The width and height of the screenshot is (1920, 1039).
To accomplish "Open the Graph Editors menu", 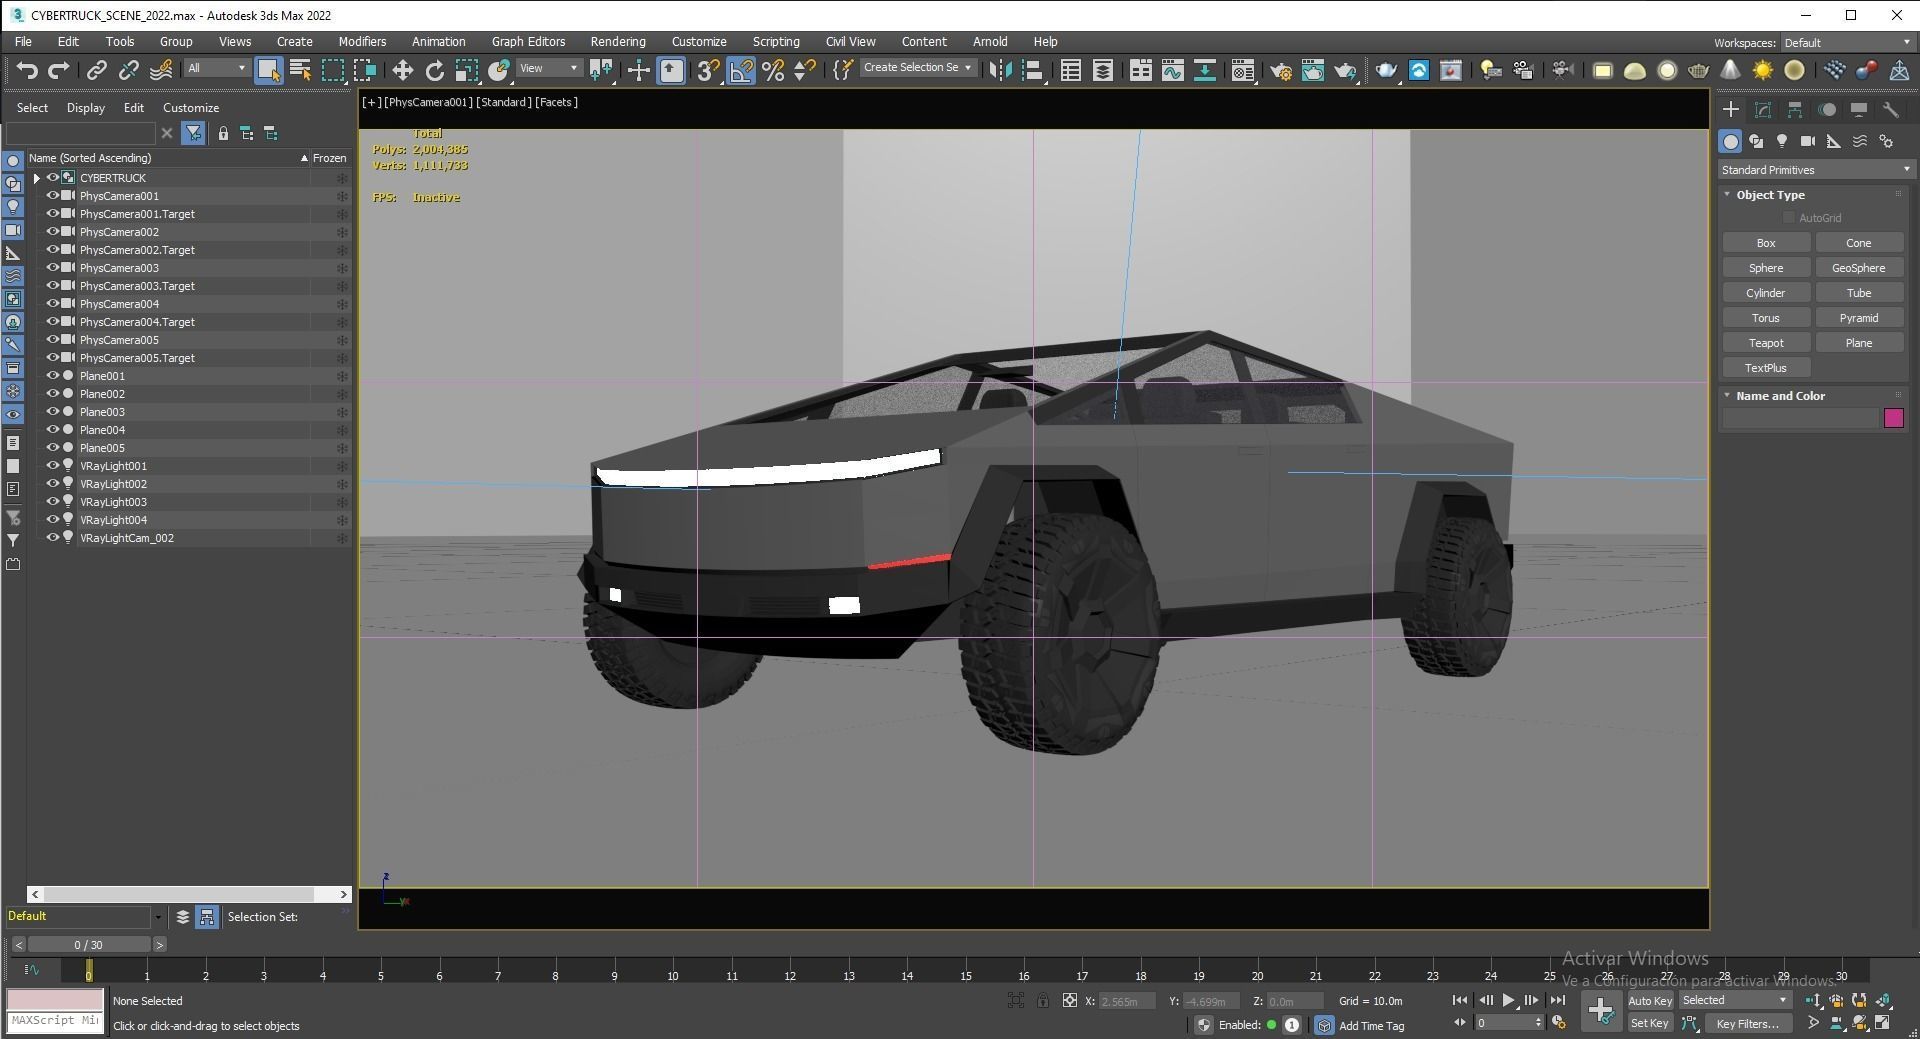I will coord(528,42).
